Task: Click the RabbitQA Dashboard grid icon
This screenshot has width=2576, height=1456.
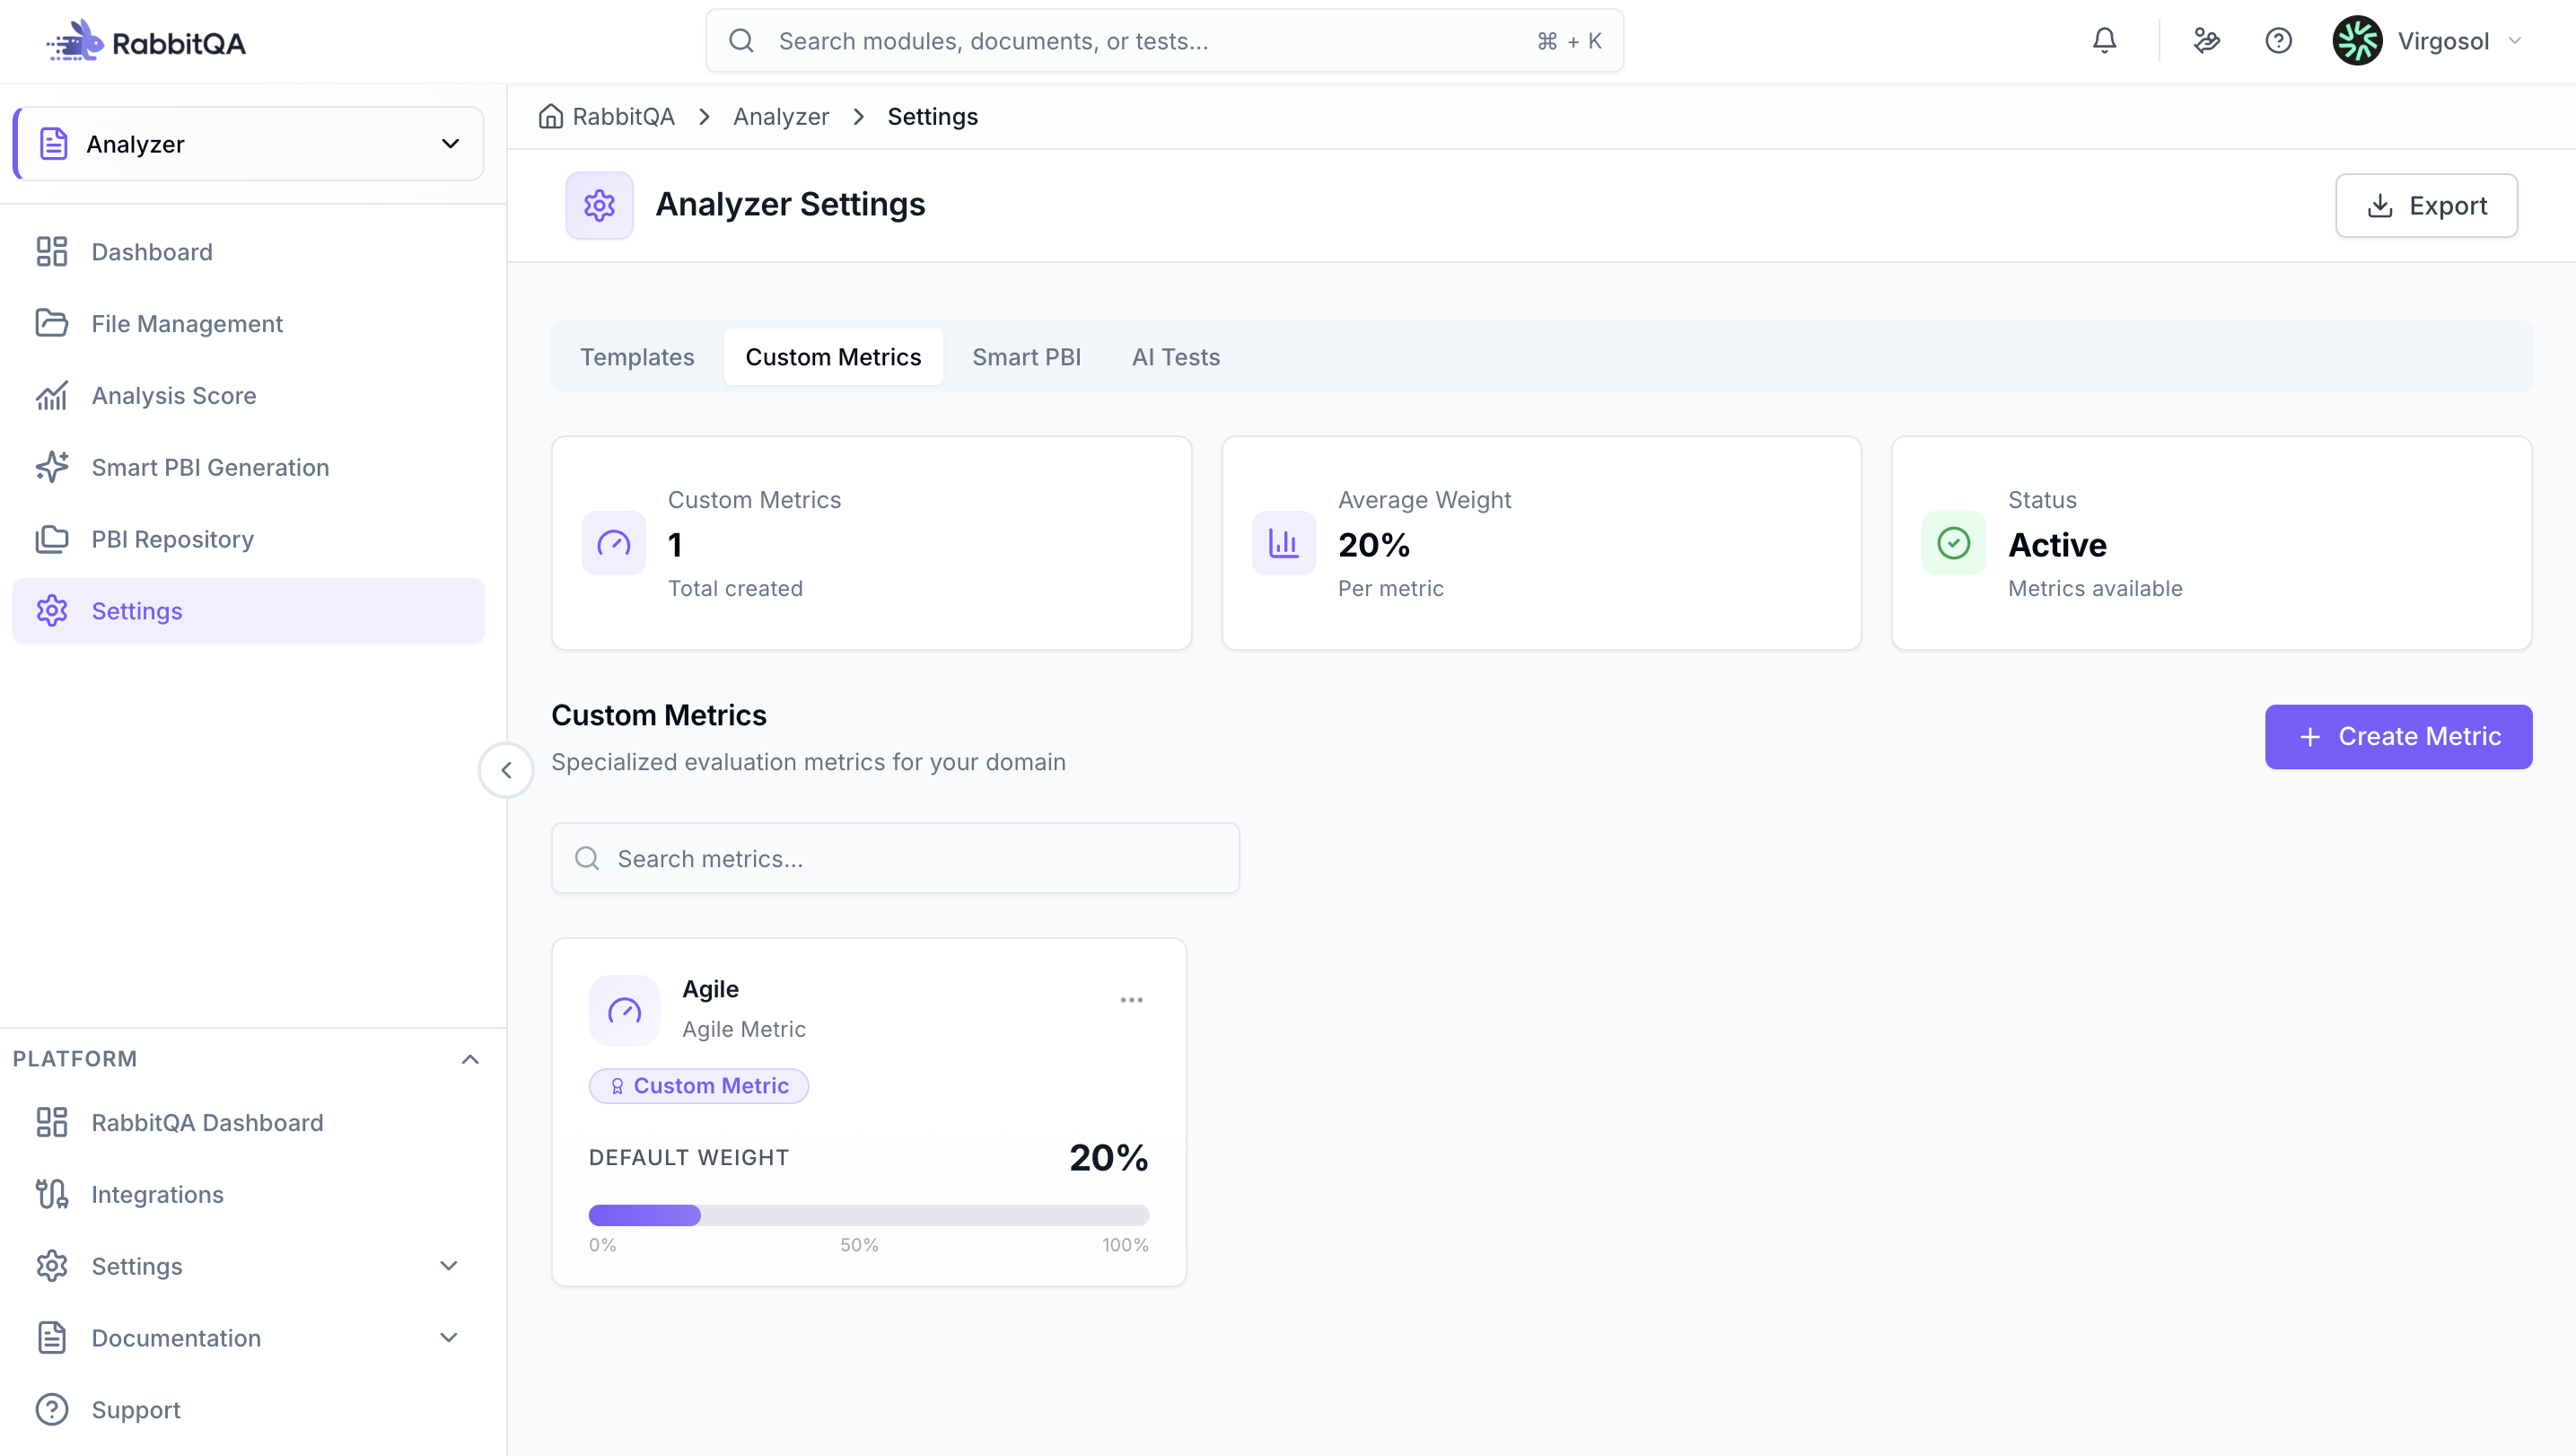Action: point(51,1122)
